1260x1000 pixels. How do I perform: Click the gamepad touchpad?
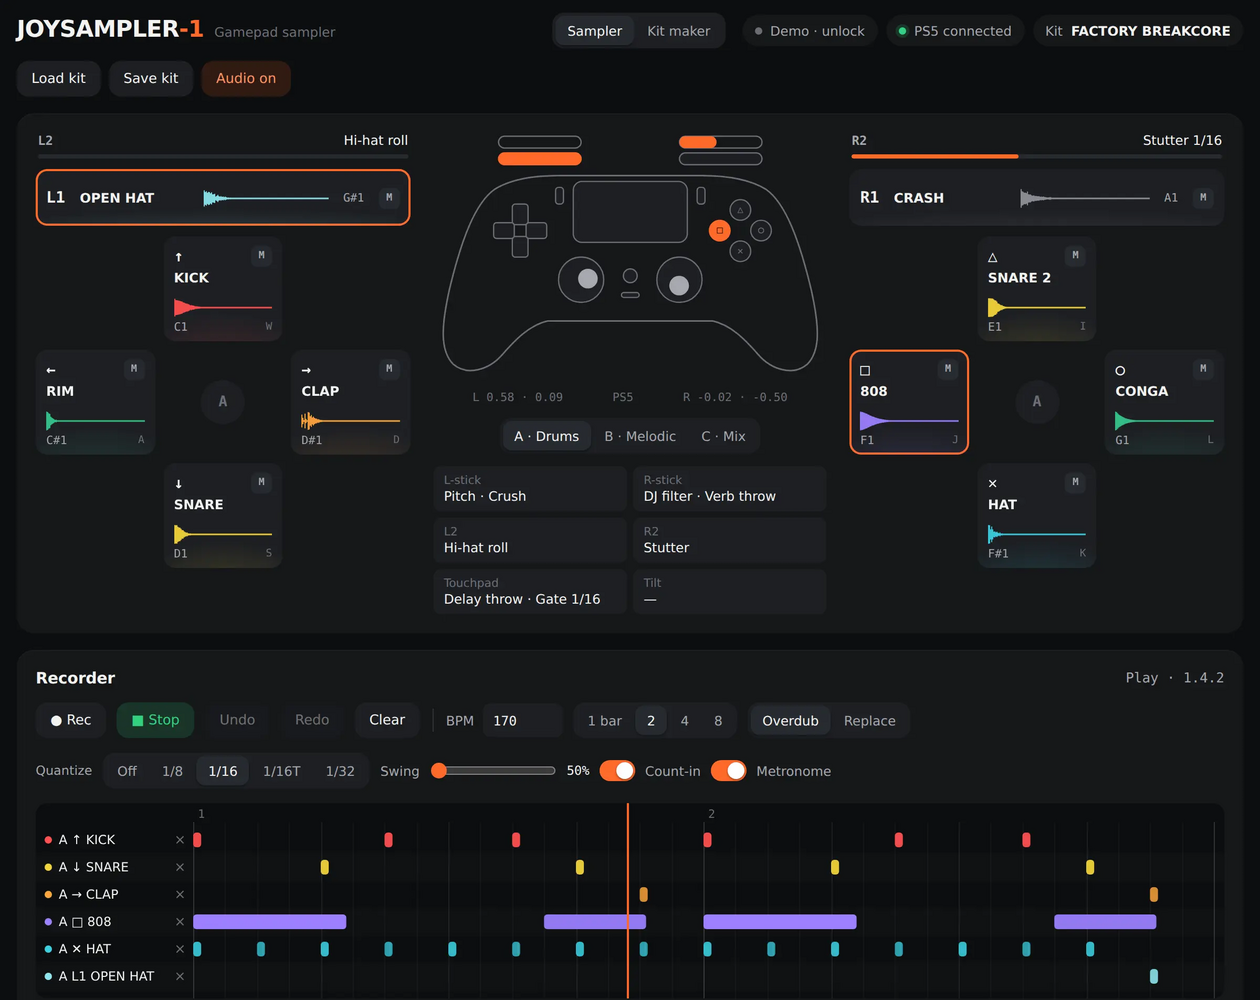(630, 212)
